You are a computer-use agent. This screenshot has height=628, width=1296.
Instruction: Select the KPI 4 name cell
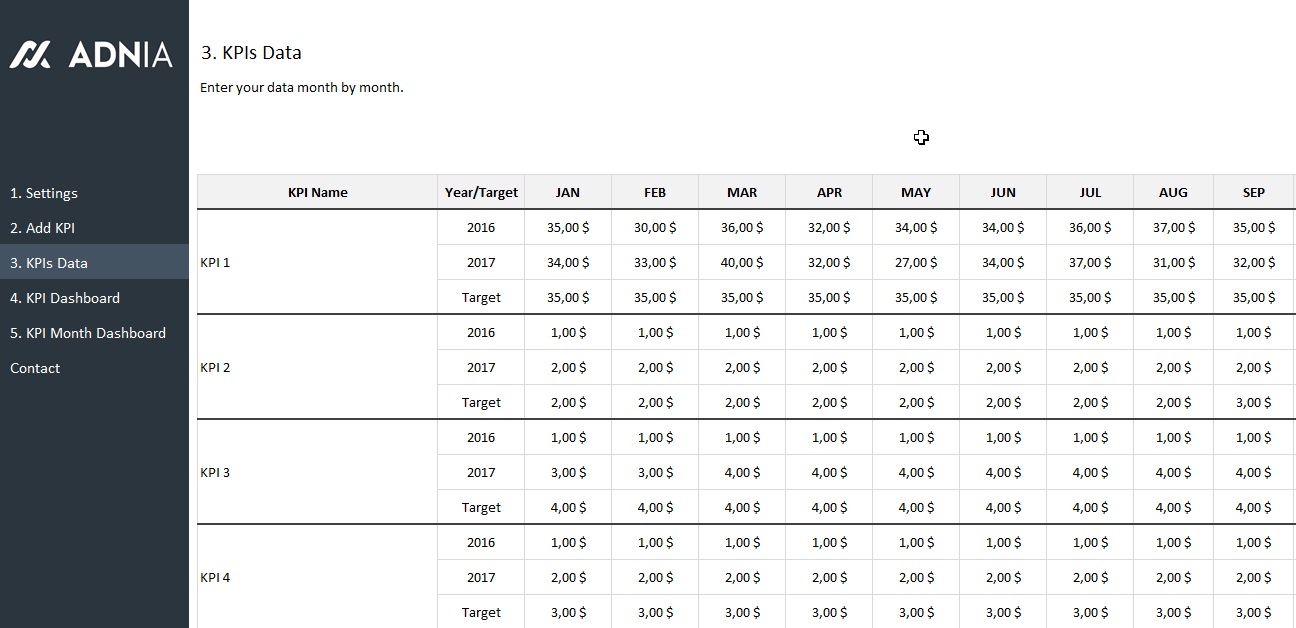pyautogui.click(x=317, y=578)
